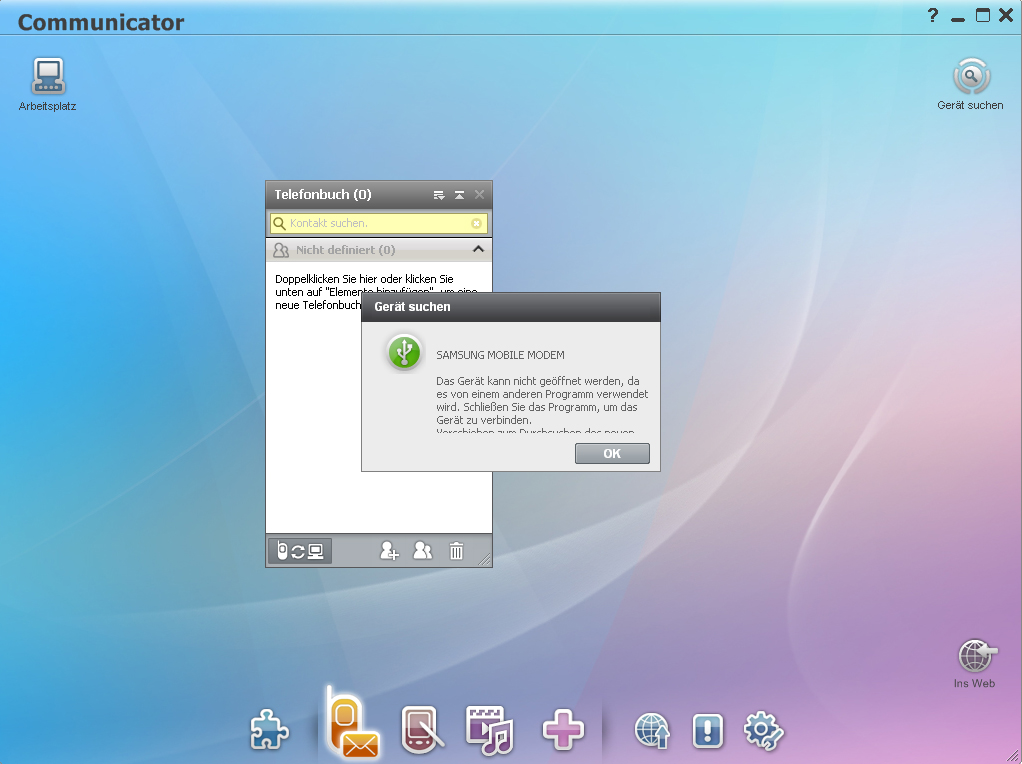Minimize the Communicator window

[x=957, y=20]
